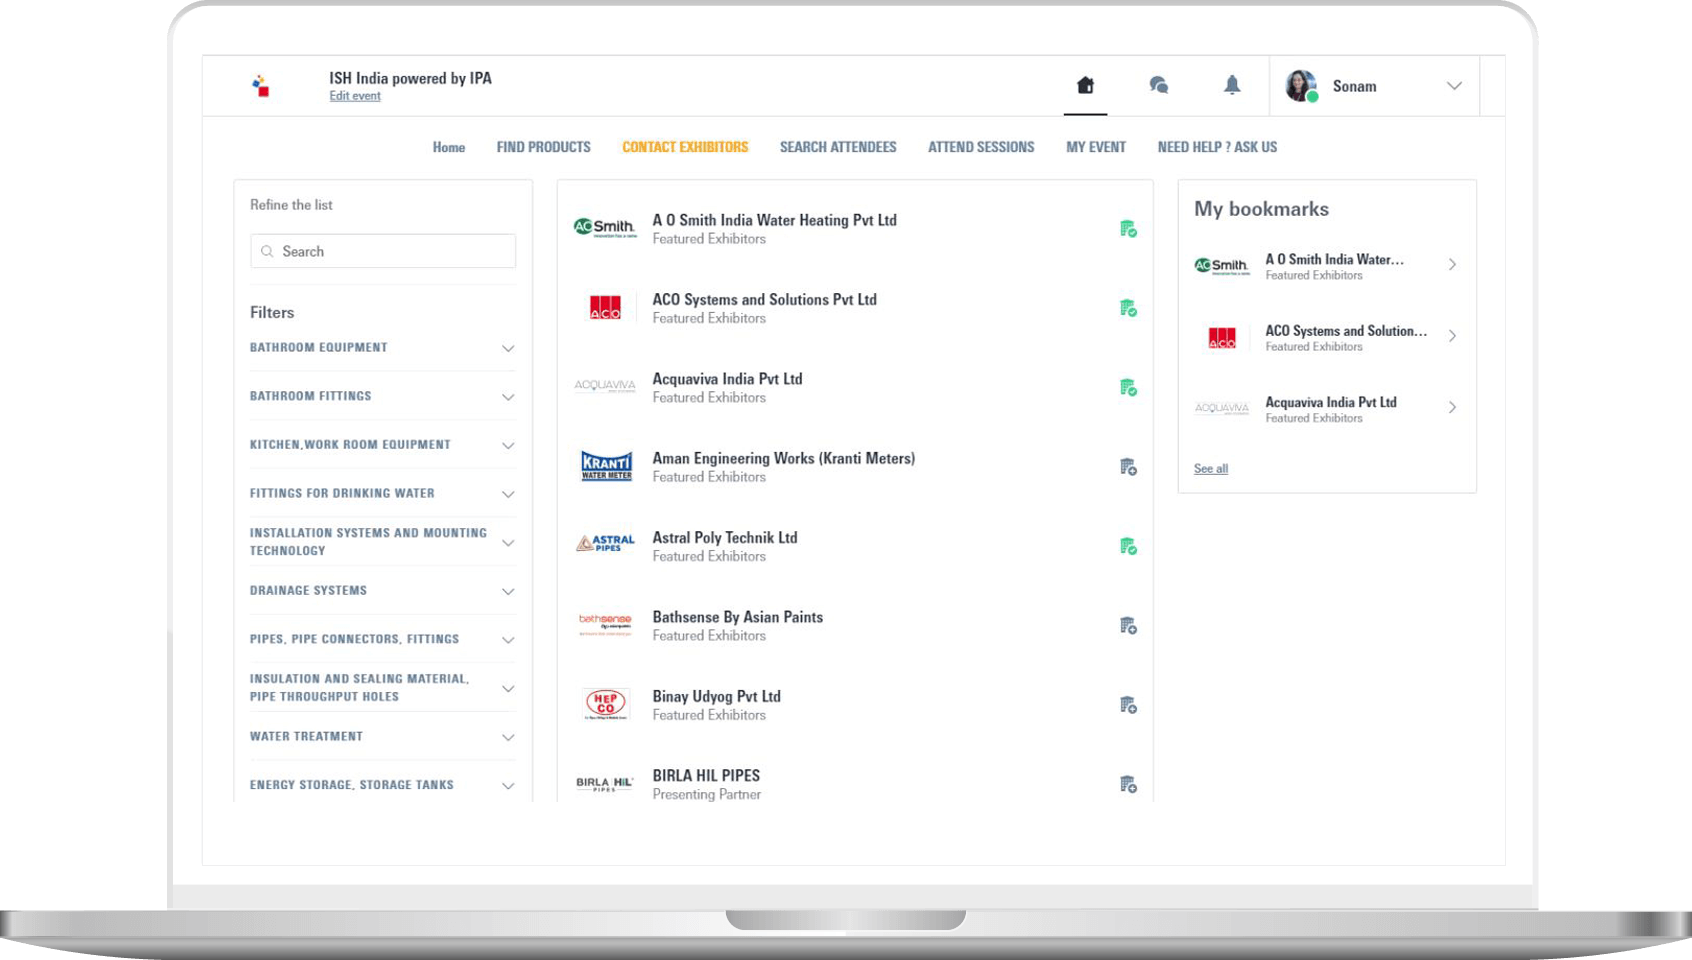Click HEPCO logo for Binay Udyog

click(x=606, y=704)
